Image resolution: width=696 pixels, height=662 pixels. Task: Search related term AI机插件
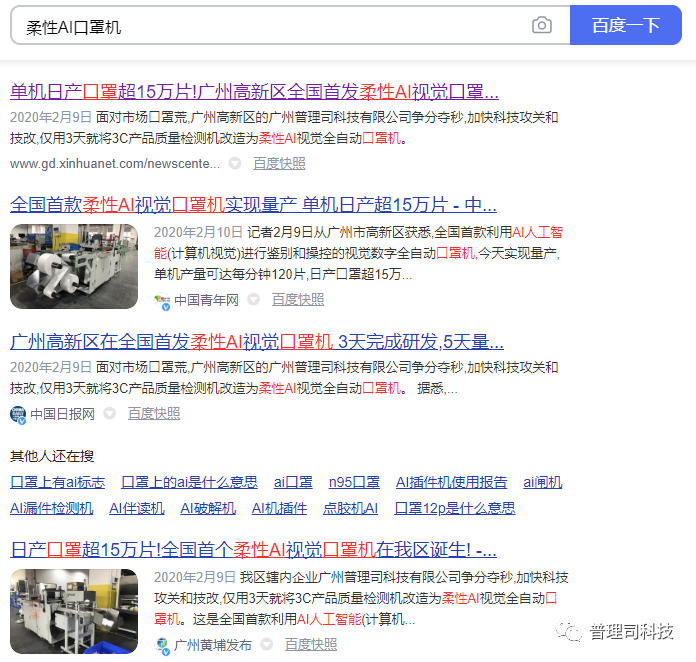pyautogui.click(x=279, y=508)
